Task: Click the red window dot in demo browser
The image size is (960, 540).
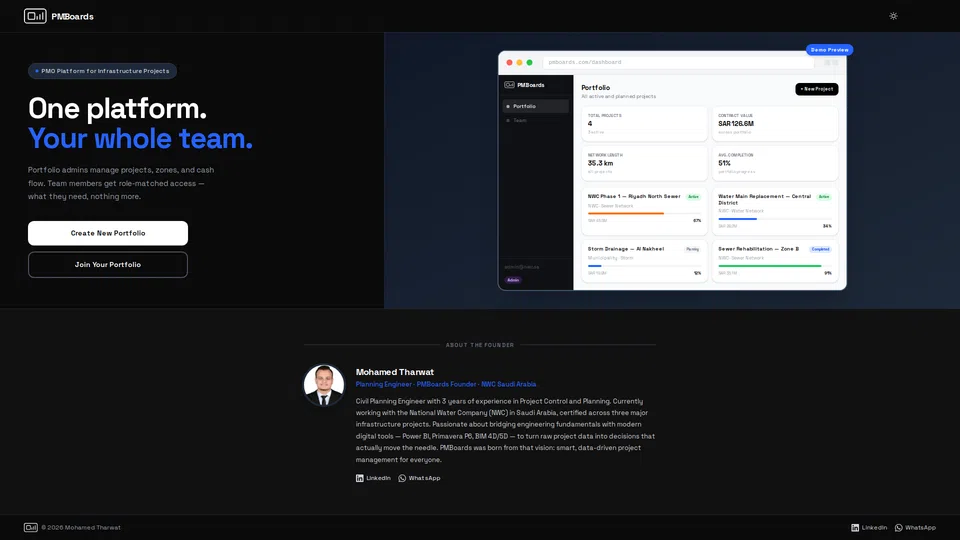Action: (x=509, y=62)
